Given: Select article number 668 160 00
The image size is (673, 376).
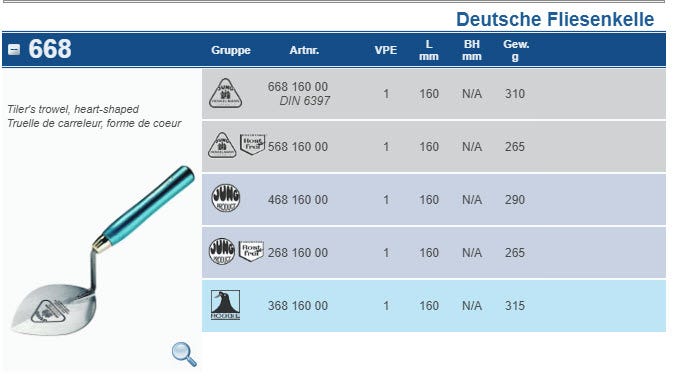Looking at the screenshot, I should click(x=298, y=87).
